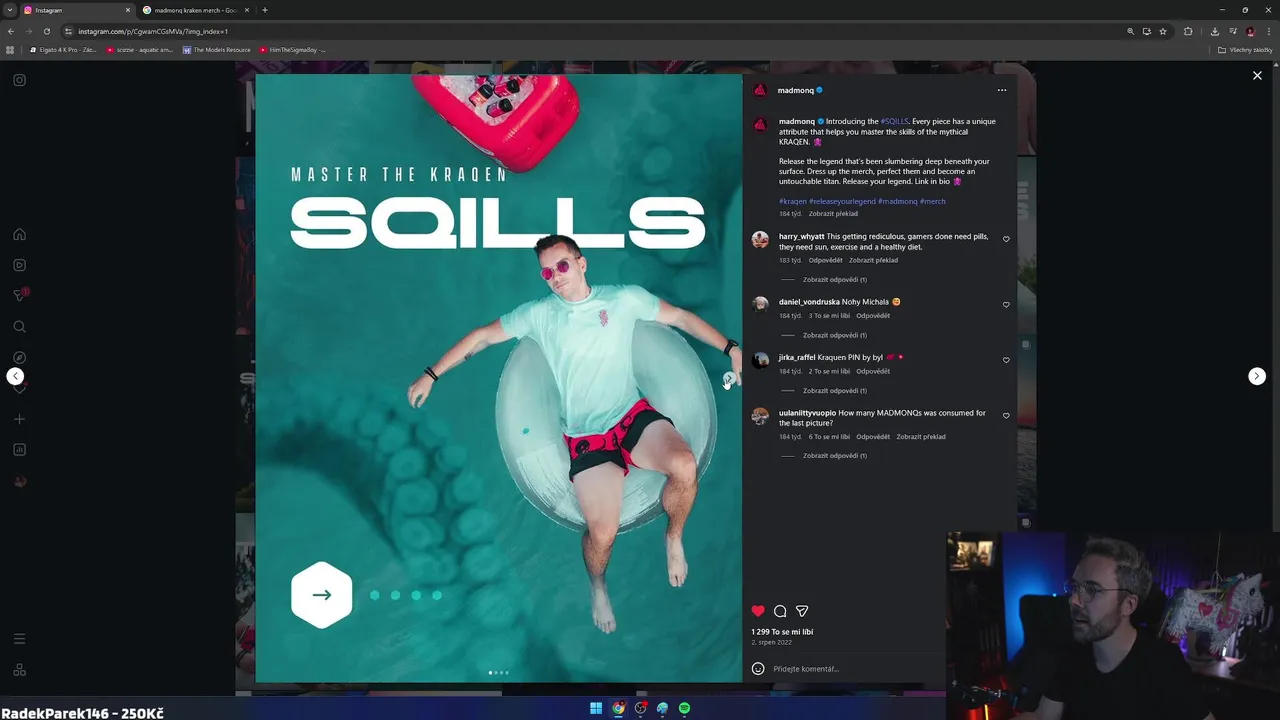The image size is (1280, 720).
Task: Open Instagram home from the sidebar
Action: tap(19, 234)
